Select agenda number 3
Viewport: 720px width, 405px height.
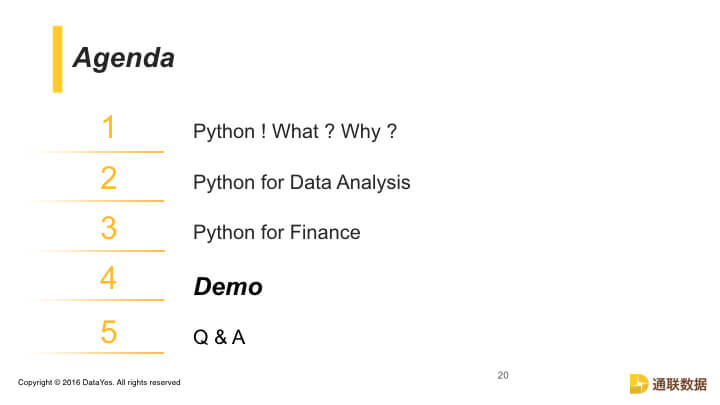point(109,228)
